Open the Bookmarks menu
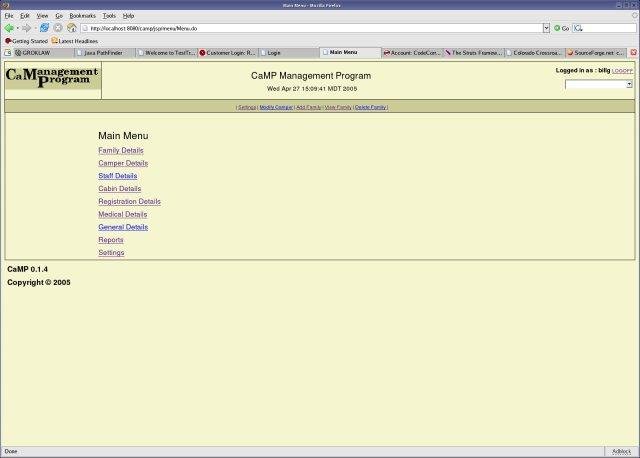 [x=82, y=16]
